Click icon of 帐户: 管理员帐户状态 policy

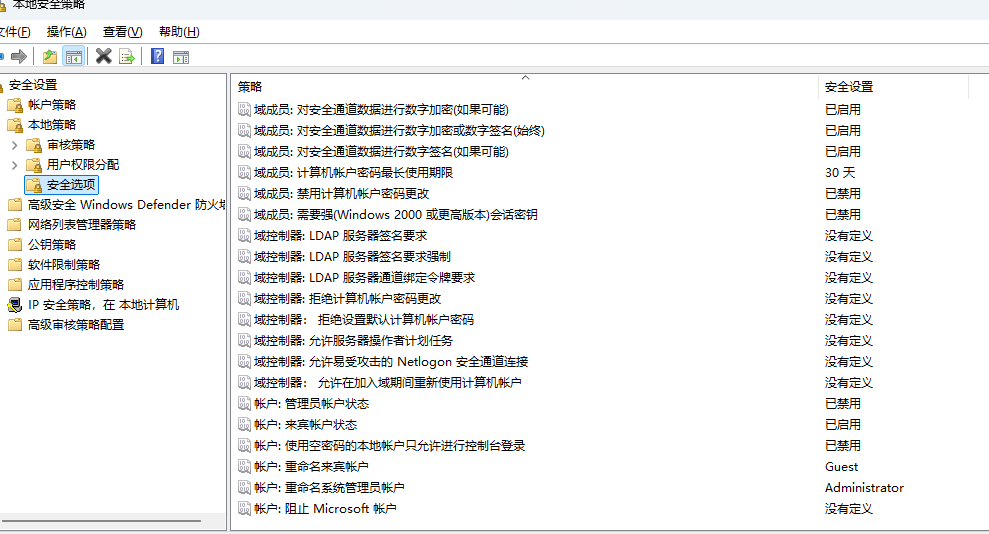(x=244, y=403)
